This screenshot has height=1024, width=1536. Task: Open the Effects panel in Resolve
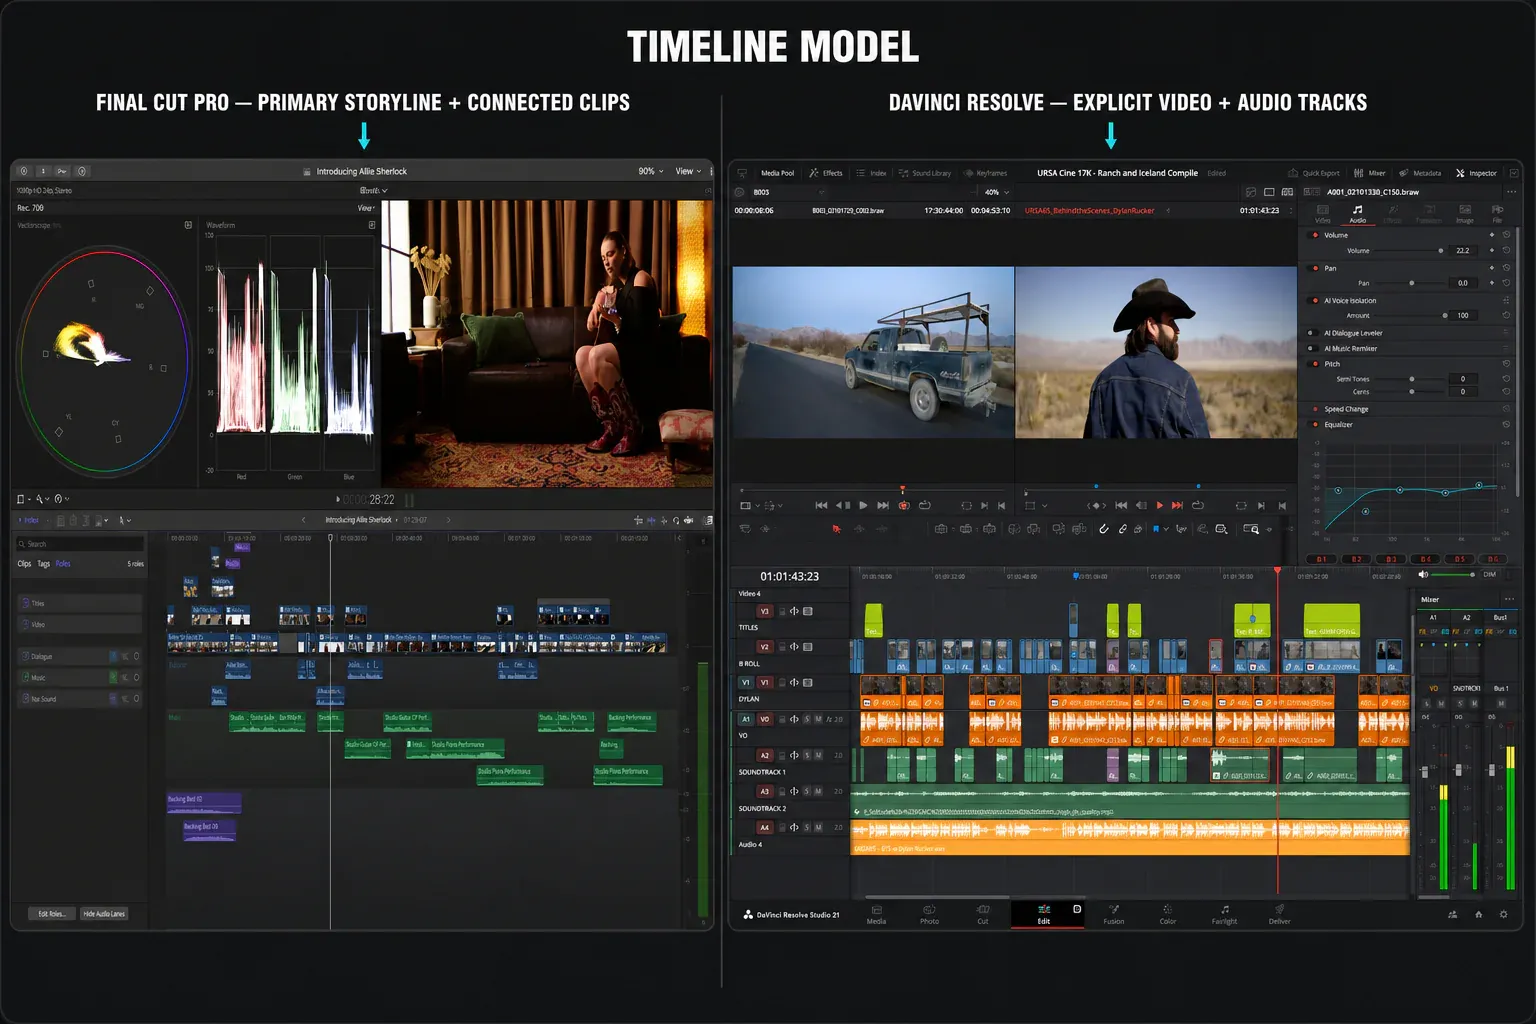[x=826, y=173]
